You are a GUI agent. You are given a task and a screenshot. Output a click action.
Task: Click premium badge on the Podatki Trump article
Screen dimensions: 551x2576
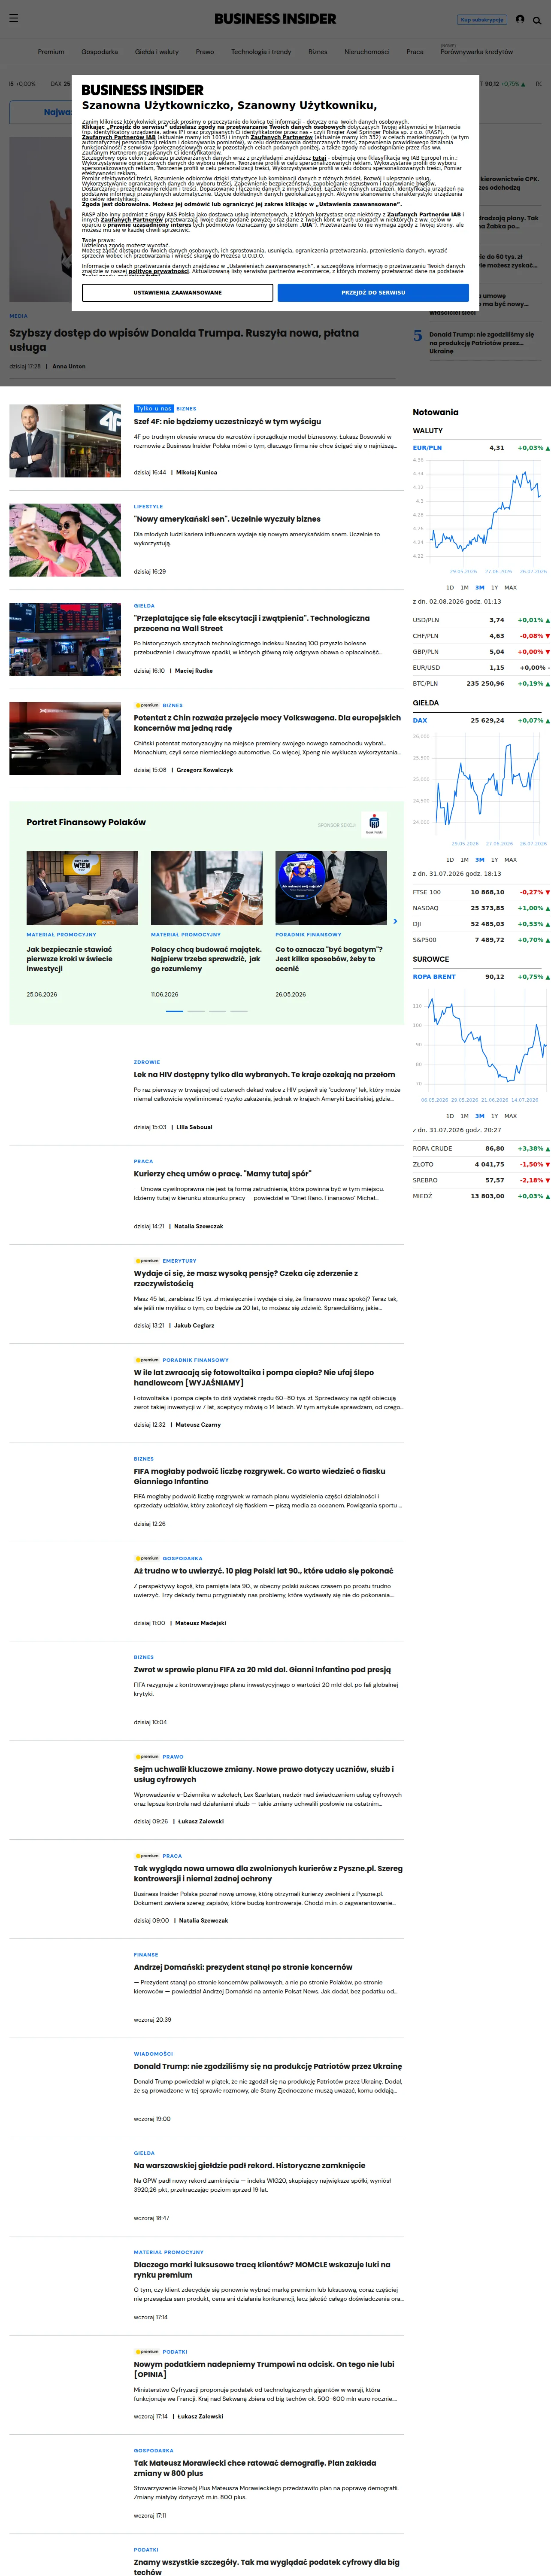point(147,2351)
